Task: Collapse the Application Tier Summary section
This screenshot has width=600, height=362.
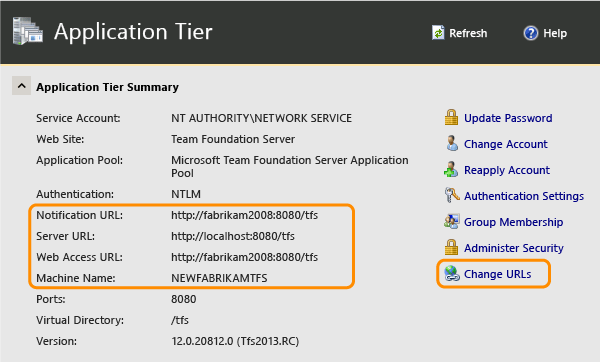Action: coord(21,86)
